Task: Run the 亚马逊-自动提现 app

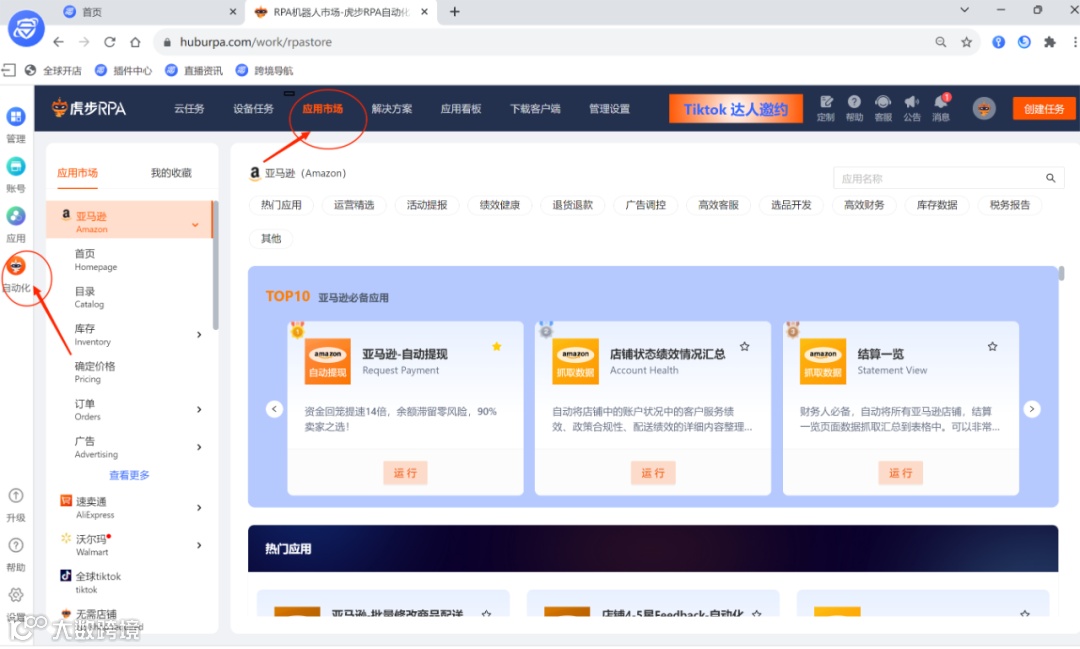Action: point(405,473)
